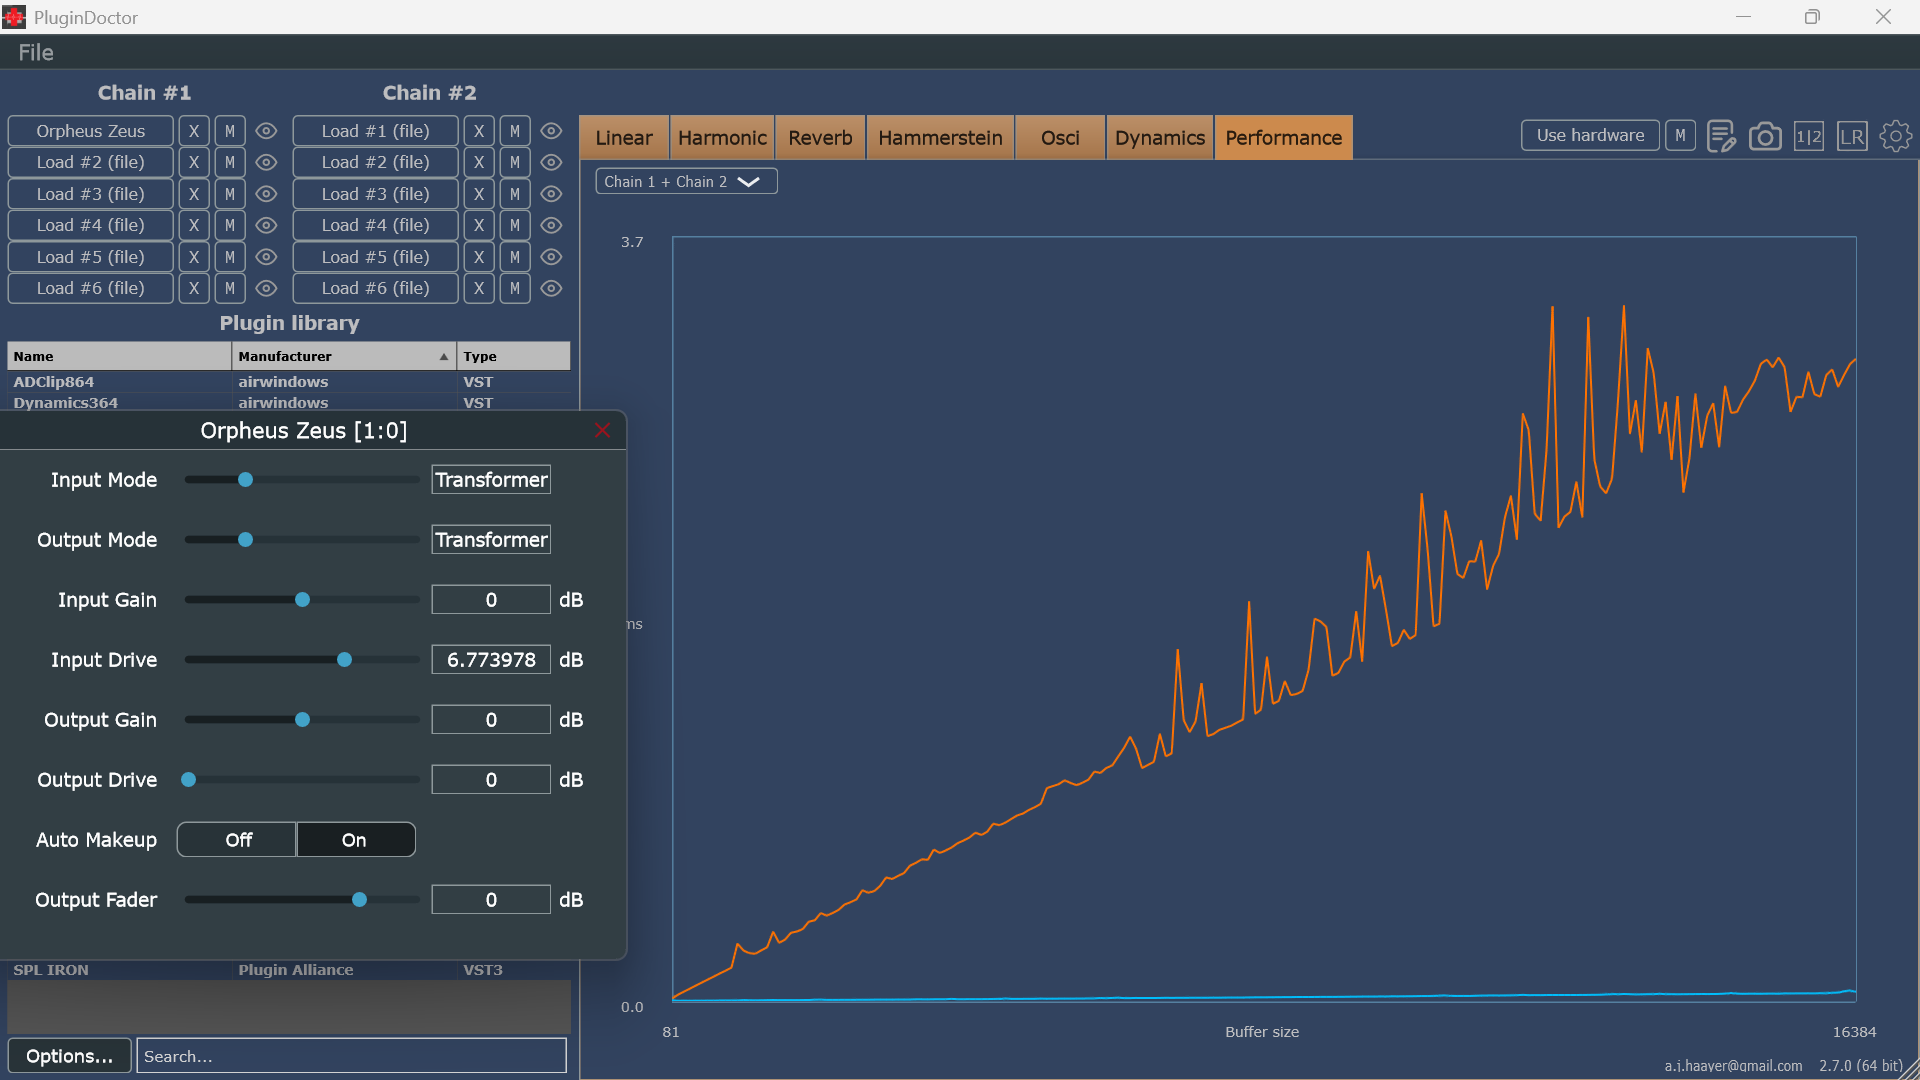The image size is (1920, 1080).
Task: Set Auto Makeup to Off
Action: pos(238,840)
